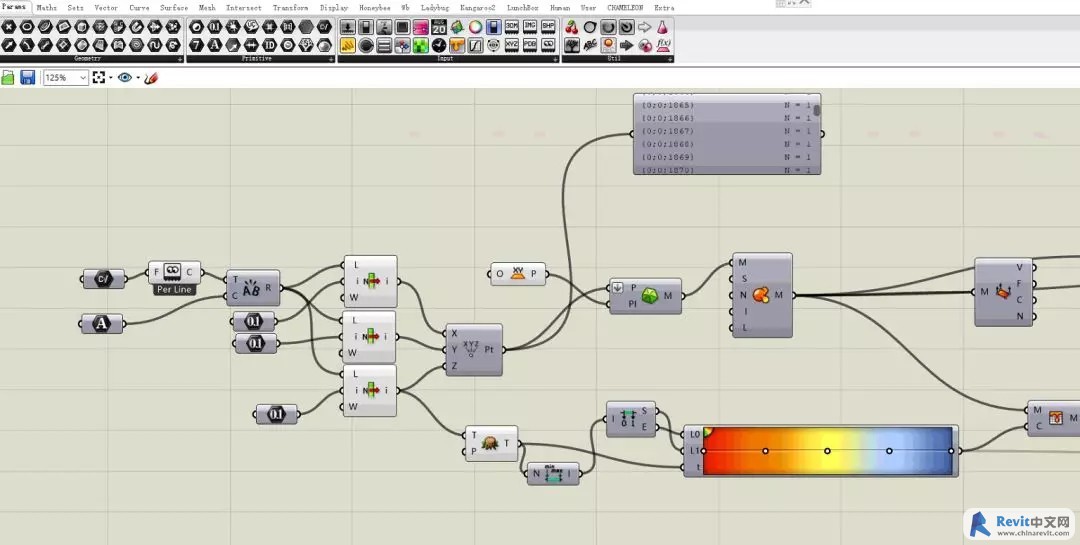Select the XY Plane component
The image size is (1080, 545).
tap(518, 274)
